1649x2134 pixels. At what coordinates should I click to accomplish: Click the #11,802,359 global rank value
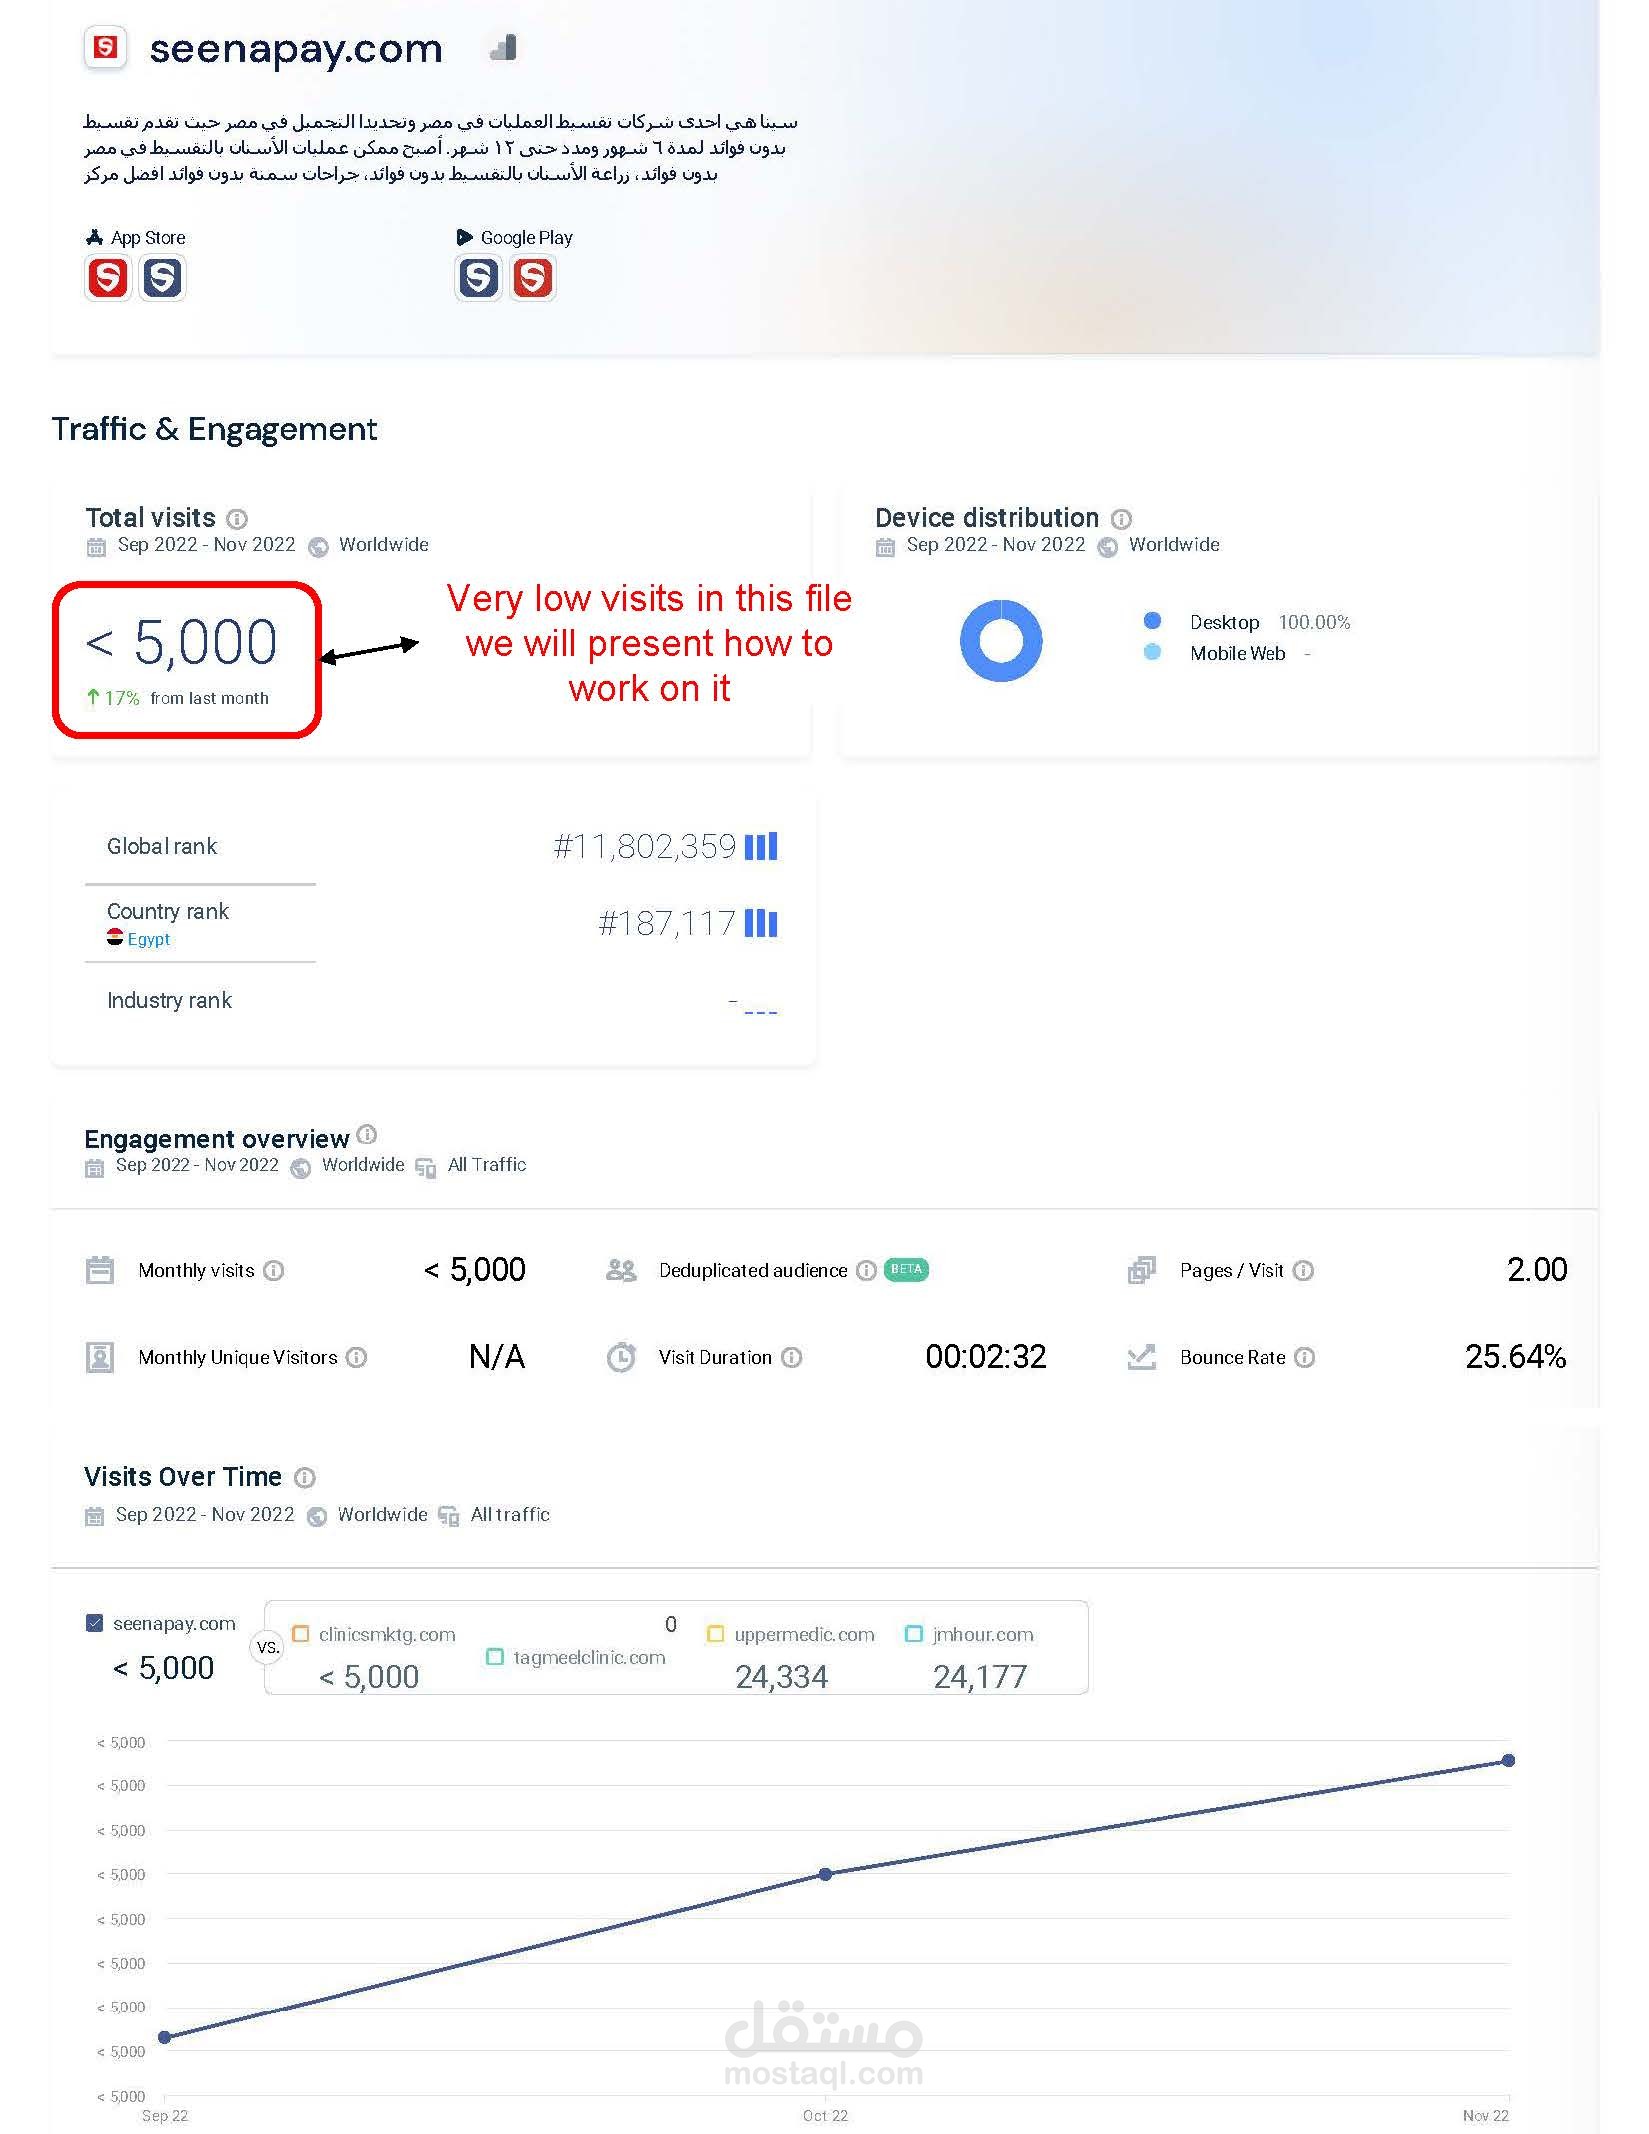(x=645, y=847)
